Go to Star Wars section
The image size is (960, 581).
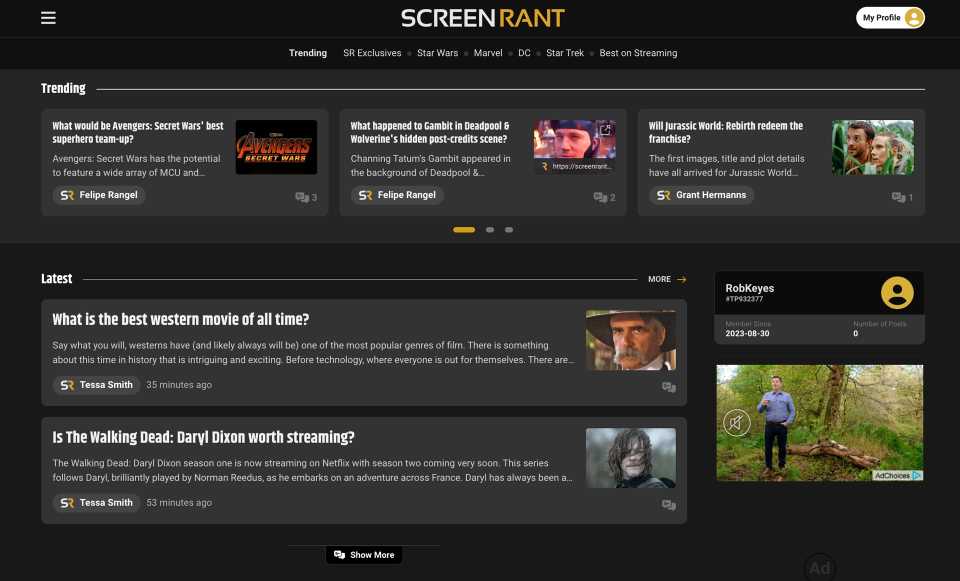[x=437, y=53]
